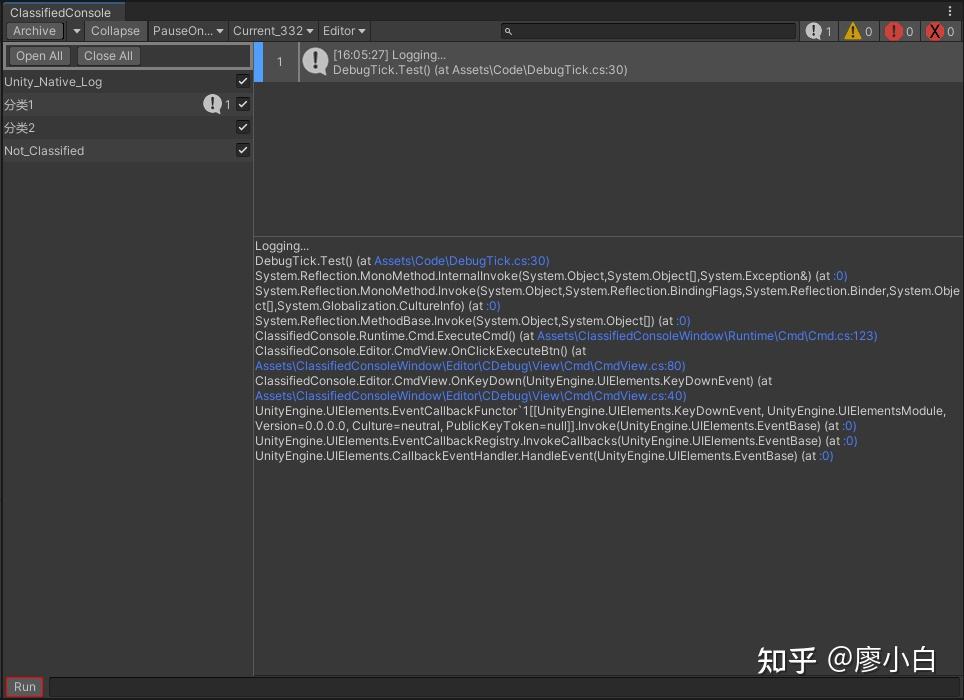964x700 pixels.
Task: Click the Archive button
Action: [34, 31]
